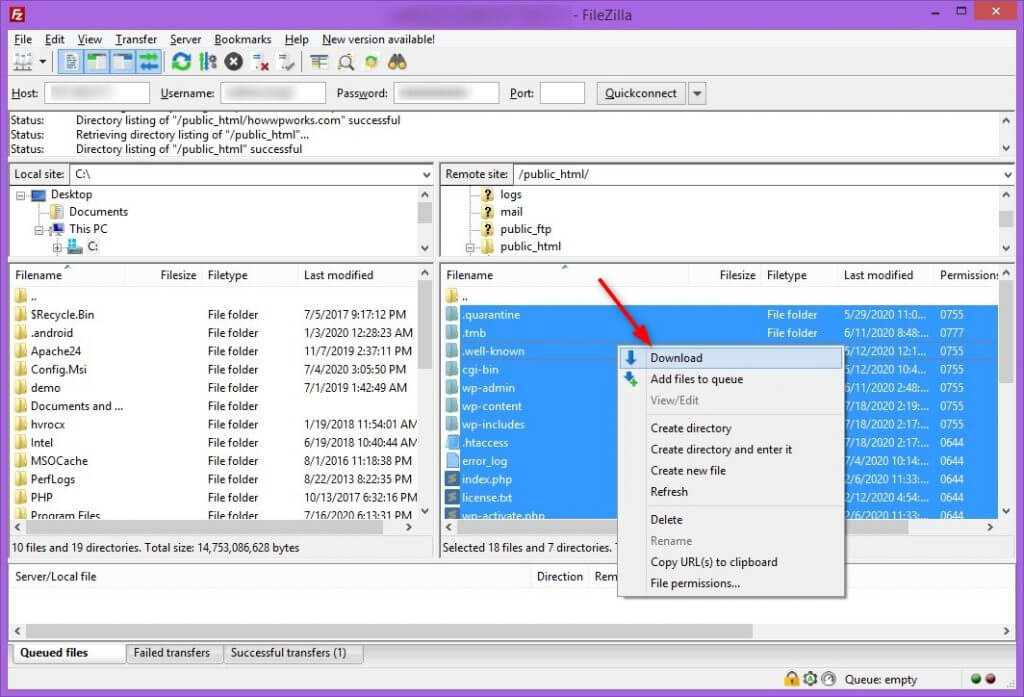Choose File permissions... in context menu

pyautogui.click(x=731, y=583)
